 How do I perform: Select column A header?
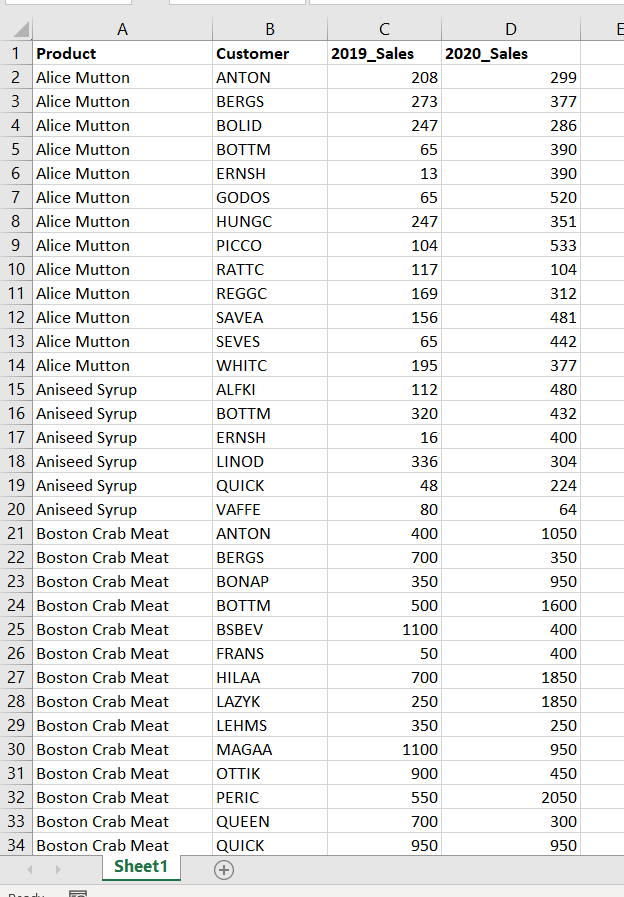(x=122, y=30)
